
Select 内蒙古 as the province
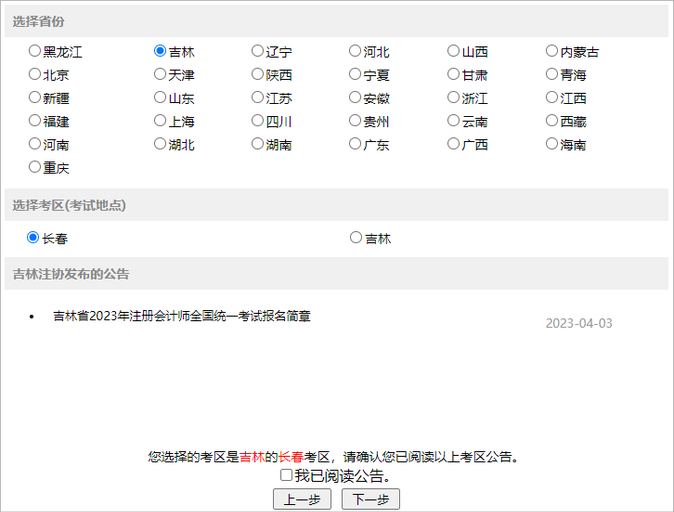[x=553, y=51]
